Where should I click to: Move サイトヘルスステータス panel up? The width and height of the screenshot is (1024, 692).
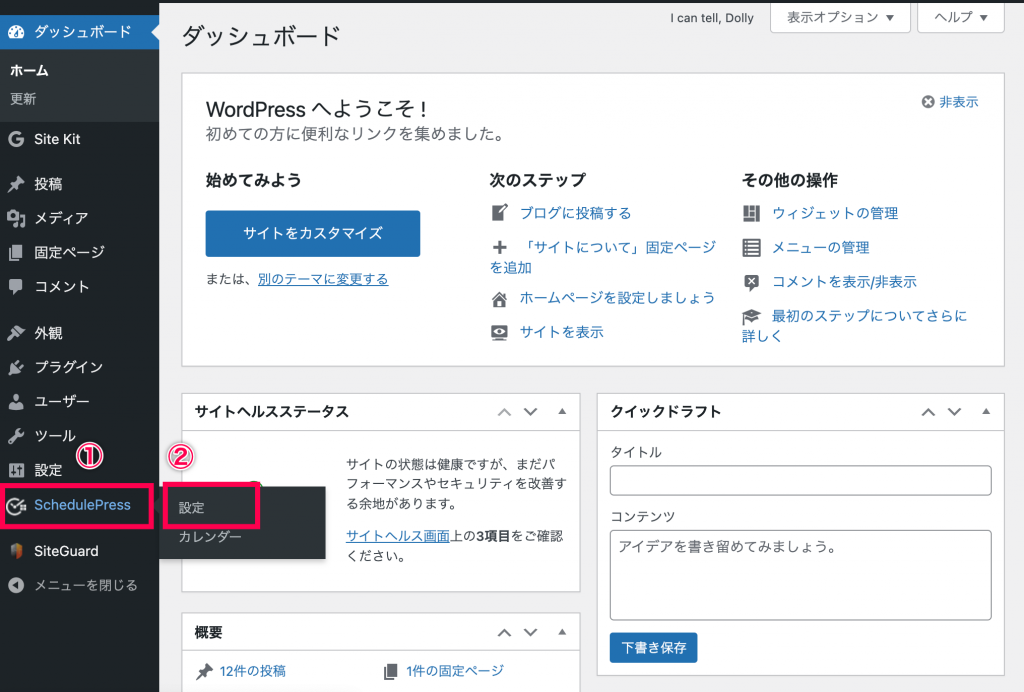[504, 412]
